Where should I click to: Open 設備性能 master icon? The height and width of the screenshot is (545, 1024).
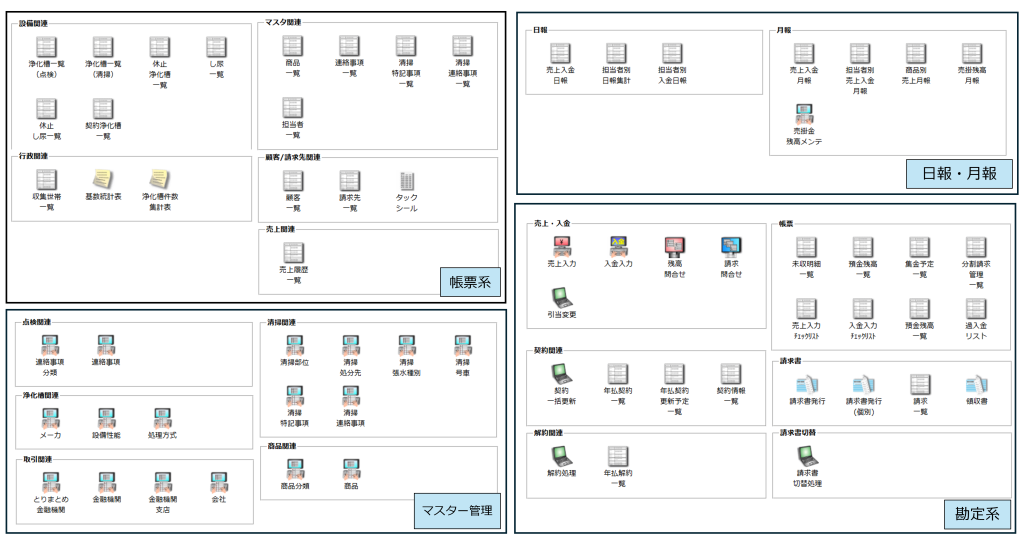(106, 418)
